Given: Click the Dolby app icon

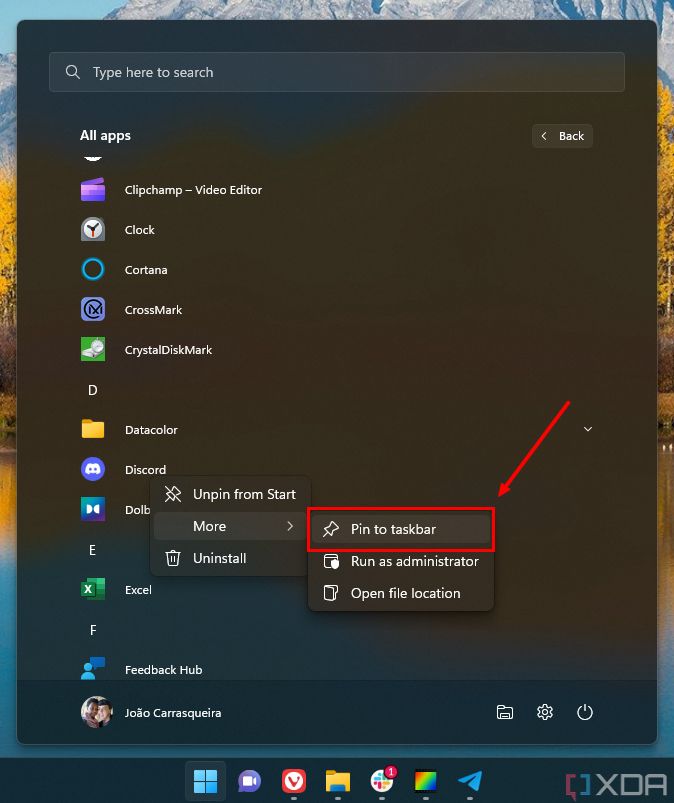Looking at the screenshot, I should pos(93,509).
